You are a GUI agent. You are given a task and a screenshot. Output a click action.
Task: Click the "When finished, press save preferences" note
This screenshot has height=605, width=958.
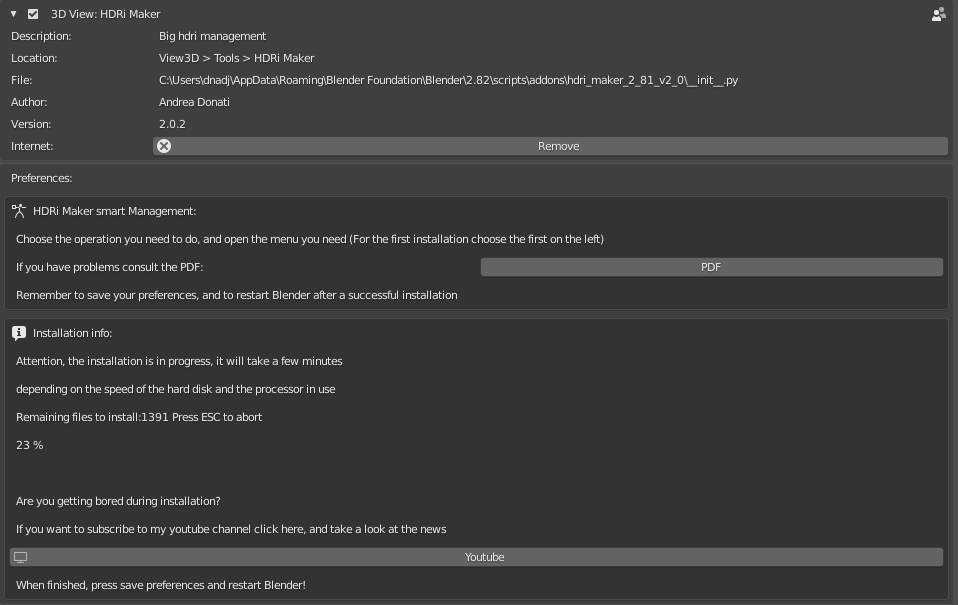(161, 585)
